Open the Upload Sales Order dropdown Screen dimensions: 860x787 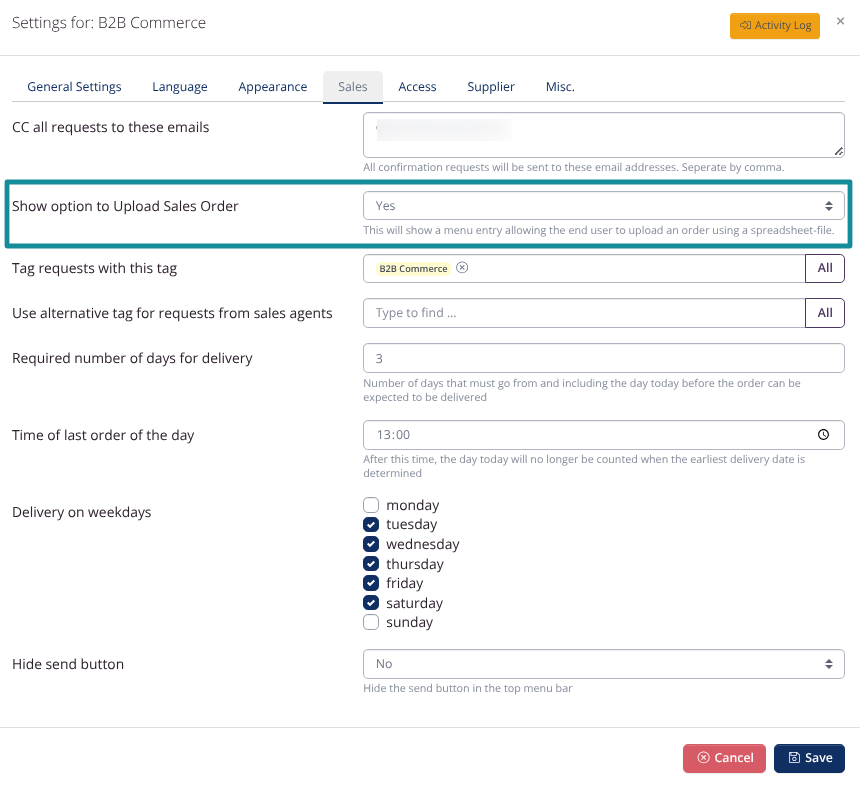(603, 206)
